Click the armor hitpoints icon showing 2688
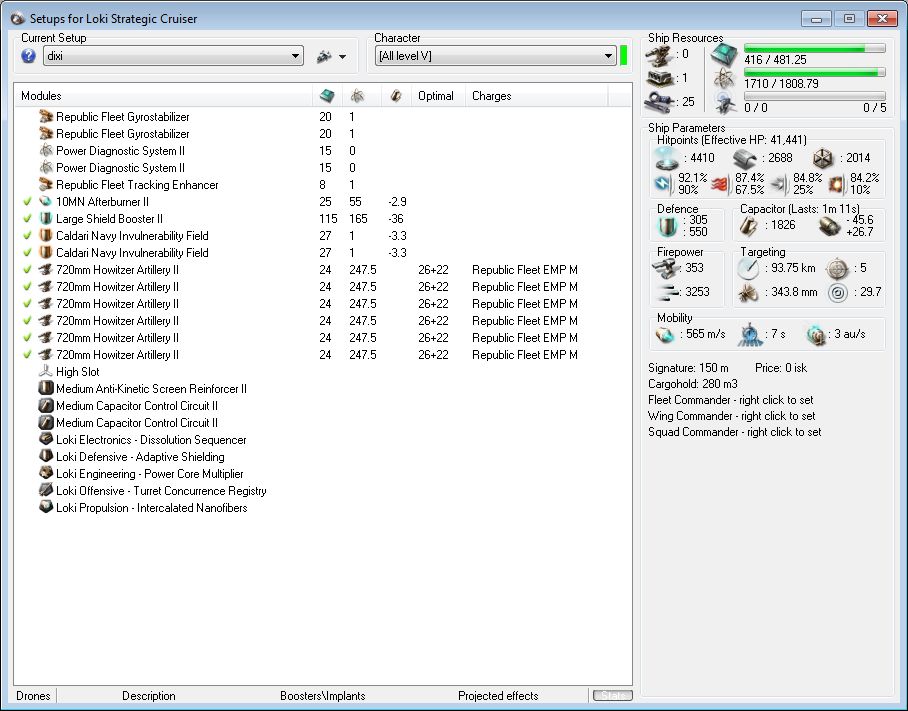This screenshot has width=908, height=711. (x=745, y=157)
